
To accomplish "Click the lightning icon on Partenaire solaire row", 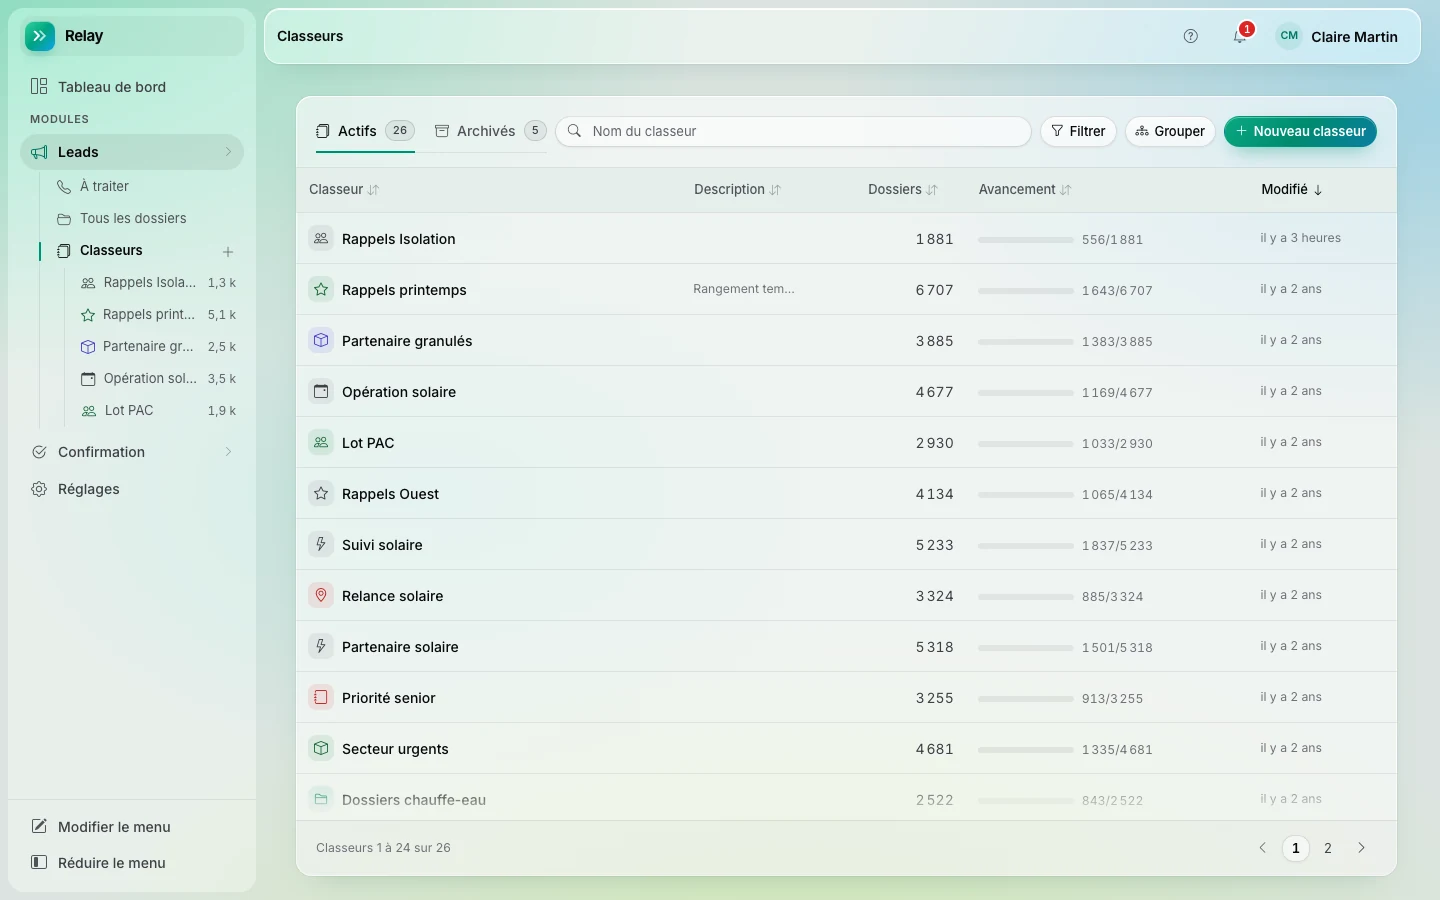I will click(x=321, y=646).
